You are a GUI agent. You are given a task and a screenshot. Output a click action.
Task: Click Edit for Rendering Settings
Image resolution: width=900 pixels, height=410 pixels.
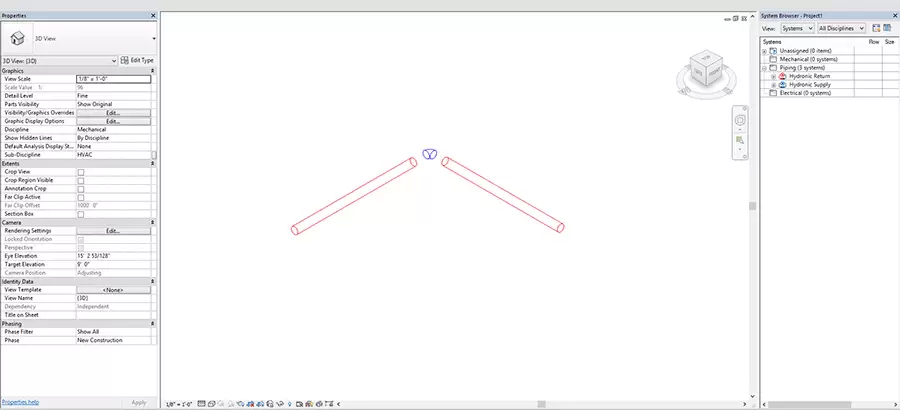tap(114, 231)
